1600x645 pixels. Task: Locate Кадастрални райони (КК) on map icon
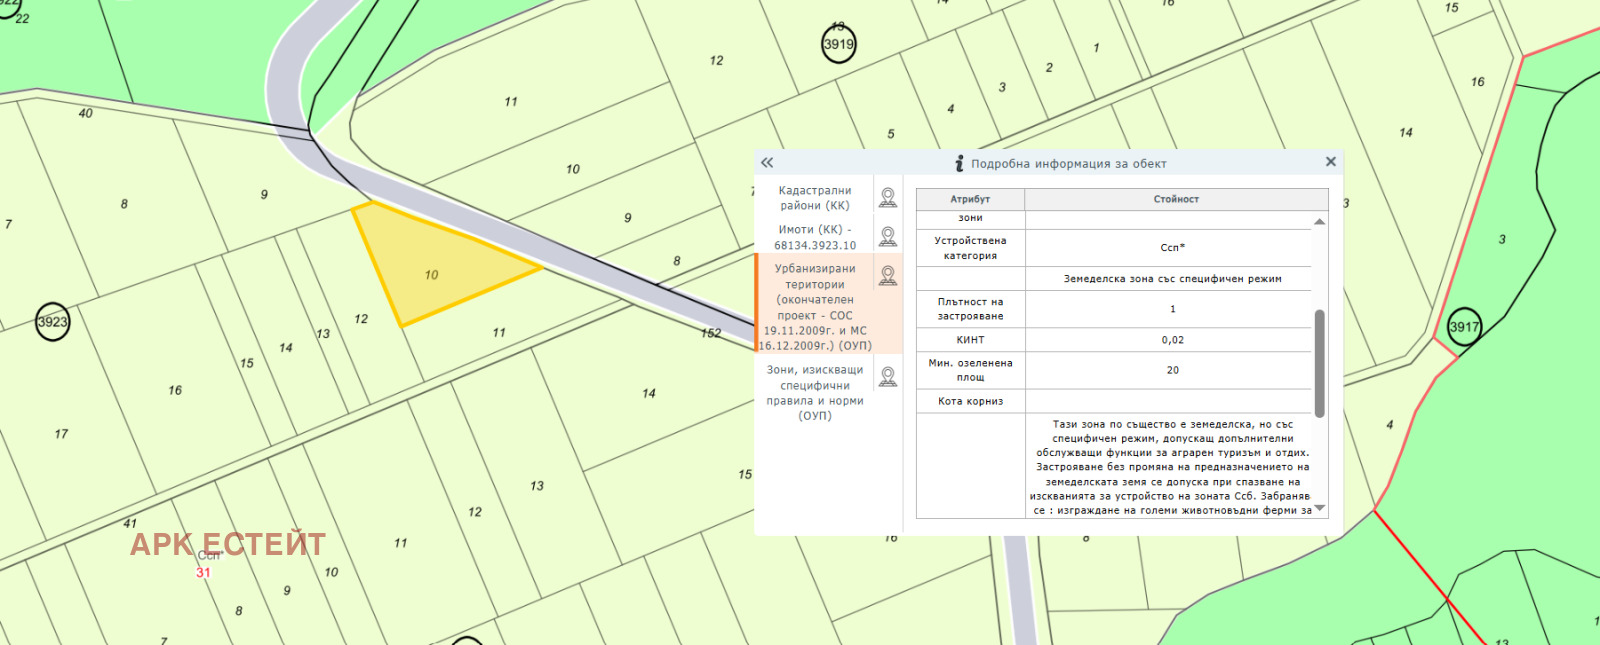pyautogui.click(x=887, y=197)
